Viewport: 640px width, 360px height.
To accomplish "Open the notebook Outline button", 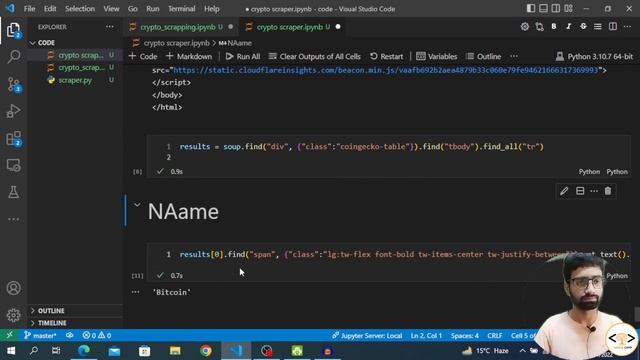I will pos(483,56).
